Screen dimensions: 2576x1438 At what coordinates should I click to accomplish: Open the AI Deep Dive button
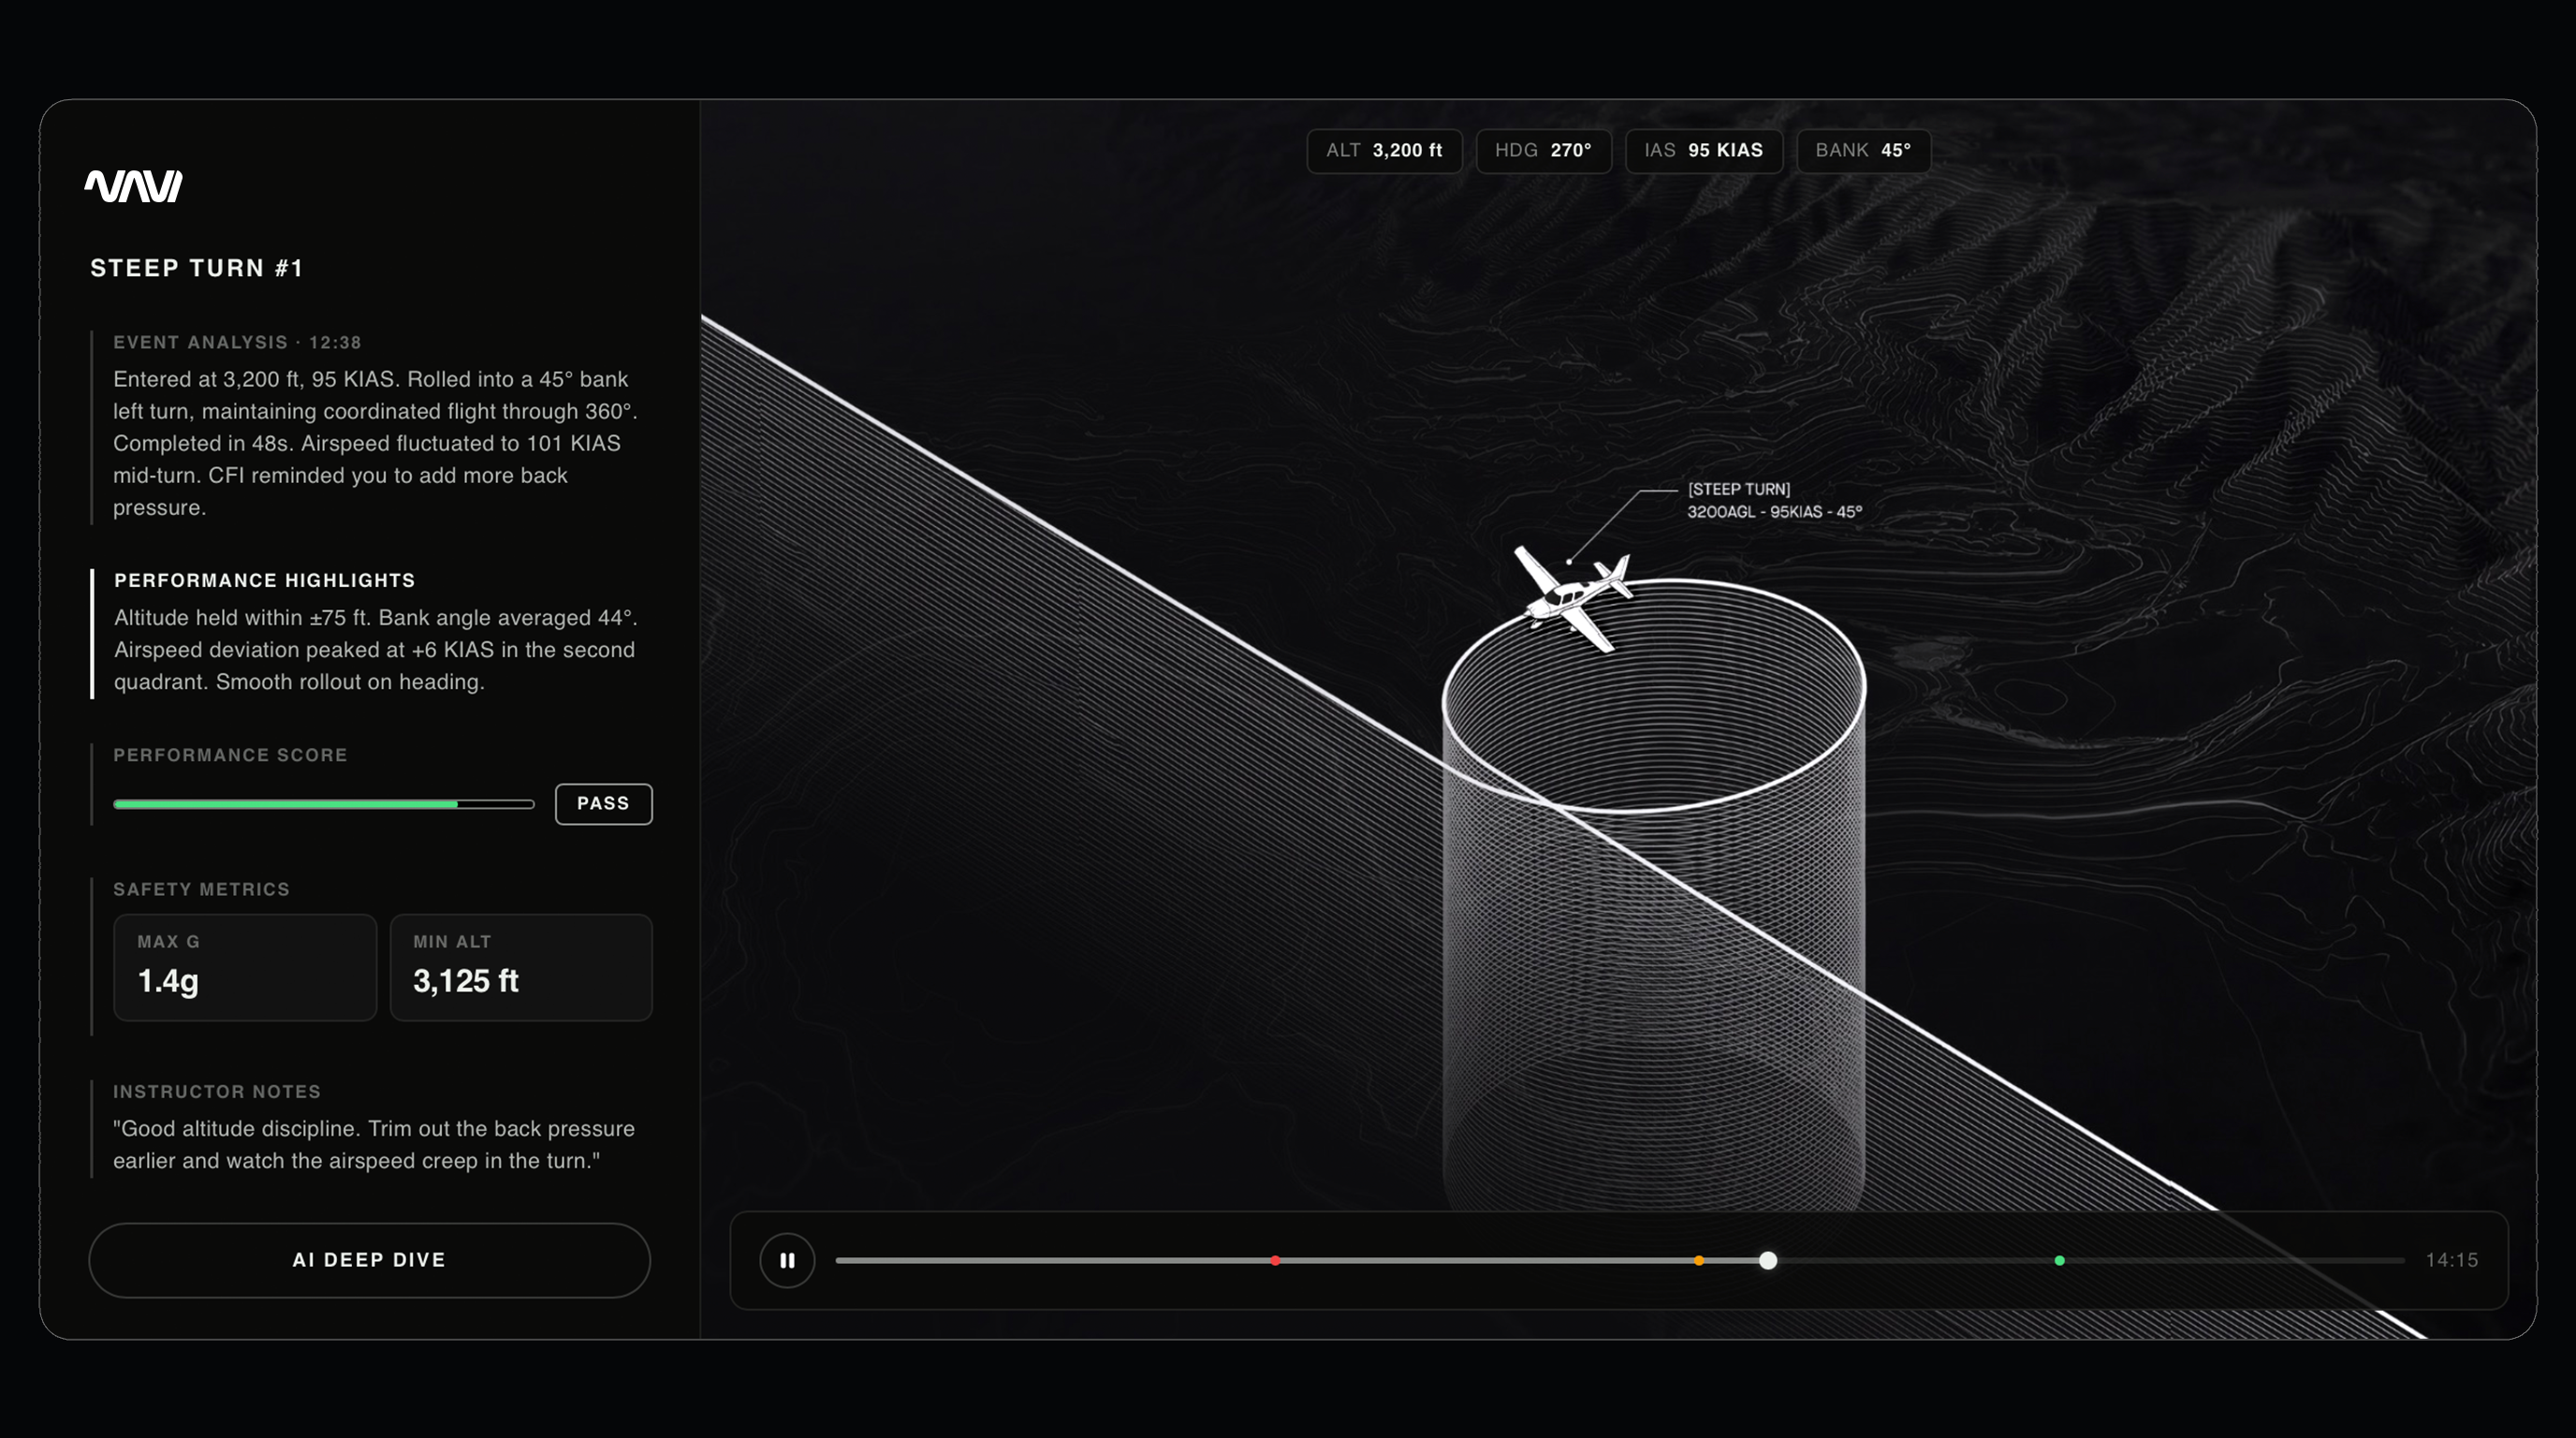click(369, 1260)
